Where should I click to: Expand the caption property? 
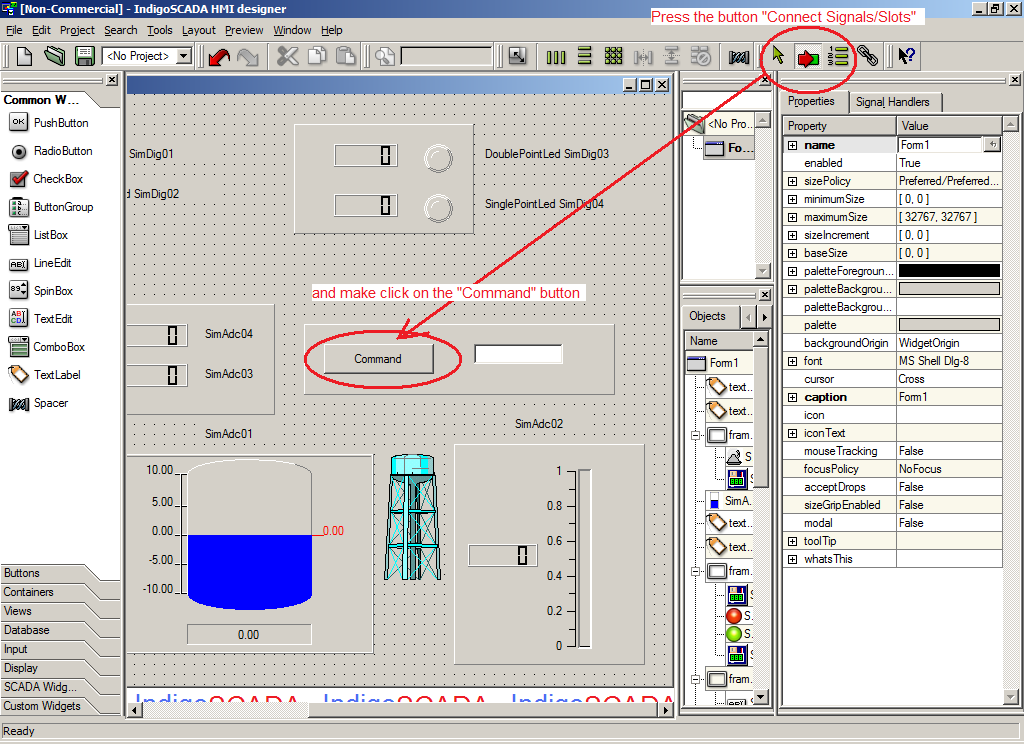[792, 397]
